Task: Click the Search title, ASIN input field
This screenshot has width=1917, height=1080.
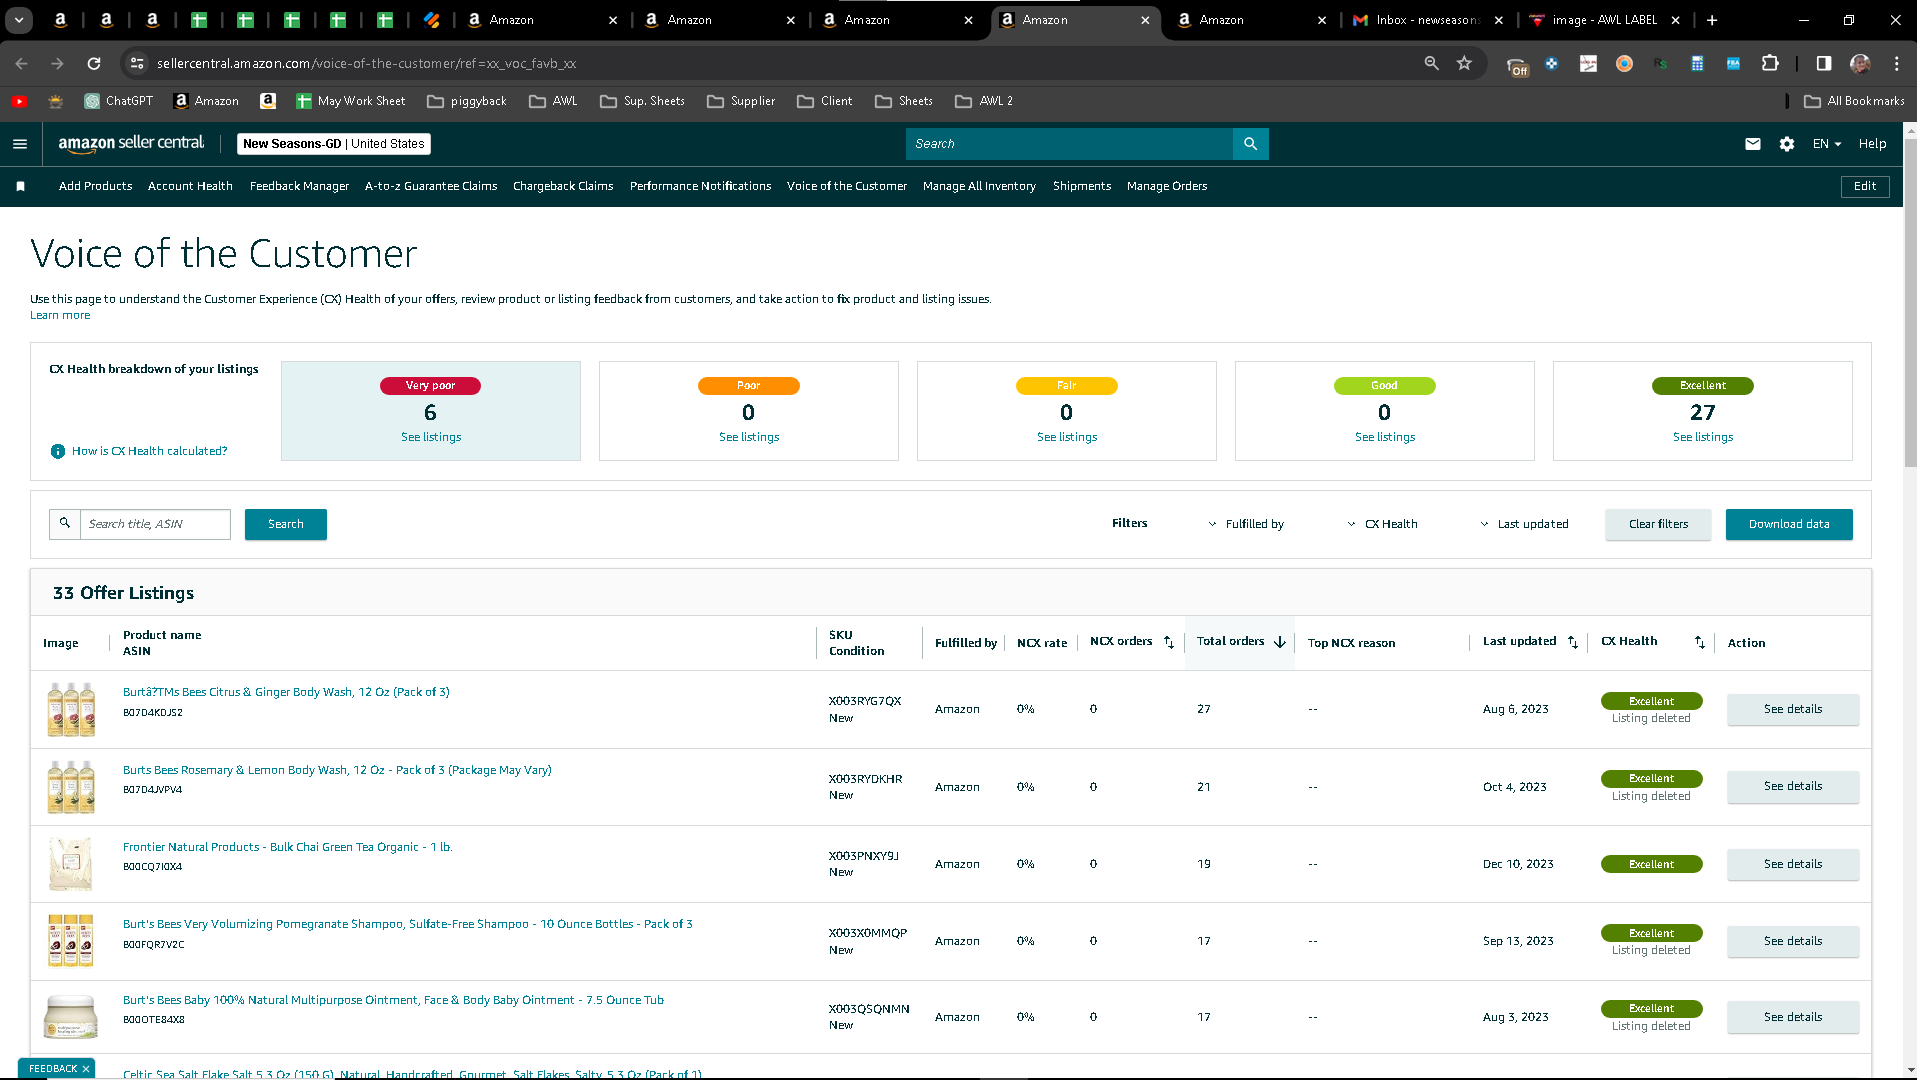Action: [155, 524]
